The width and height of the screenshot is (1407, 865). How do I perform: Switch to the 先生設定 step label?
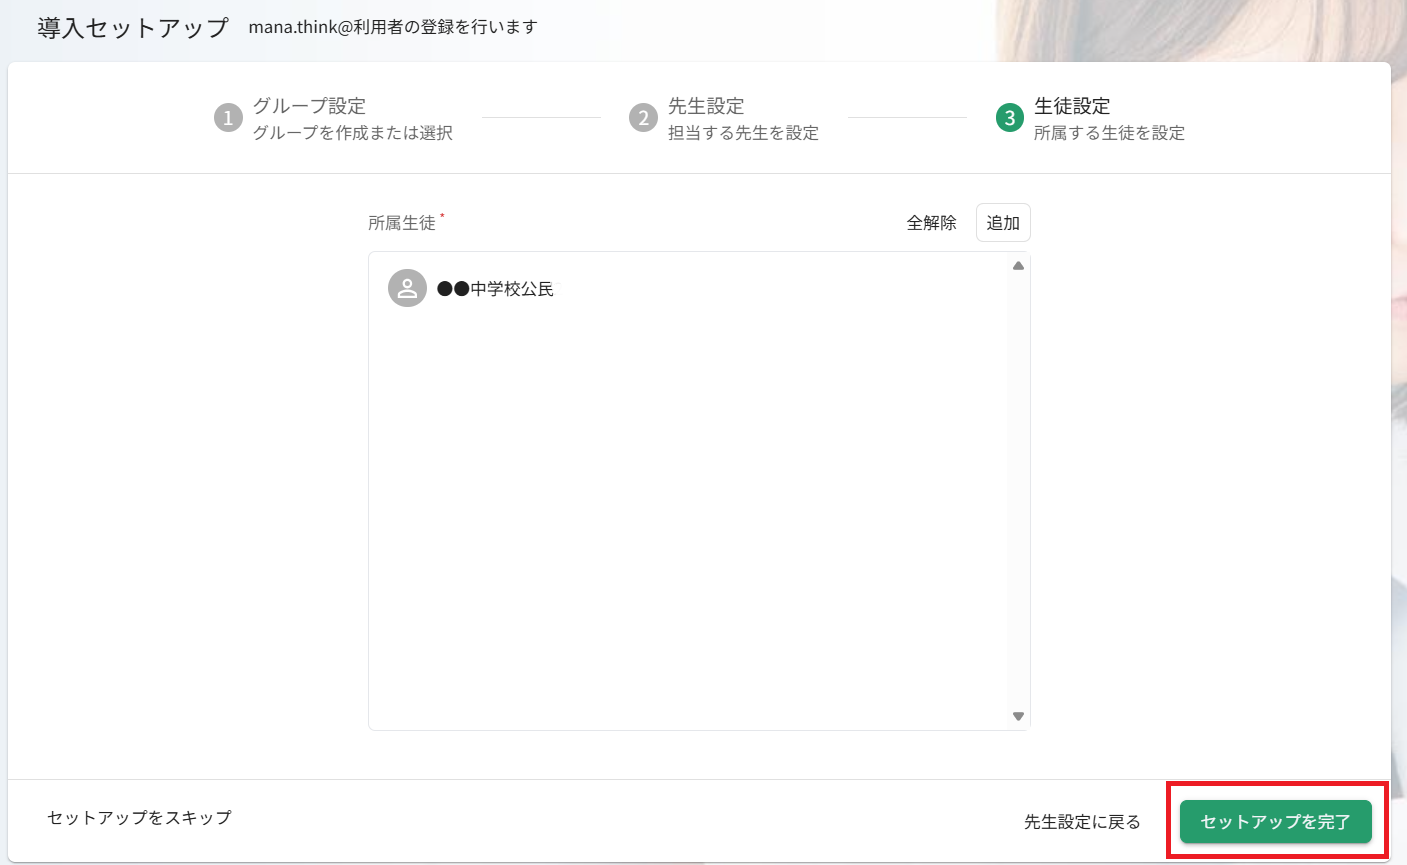pos(706,106)
